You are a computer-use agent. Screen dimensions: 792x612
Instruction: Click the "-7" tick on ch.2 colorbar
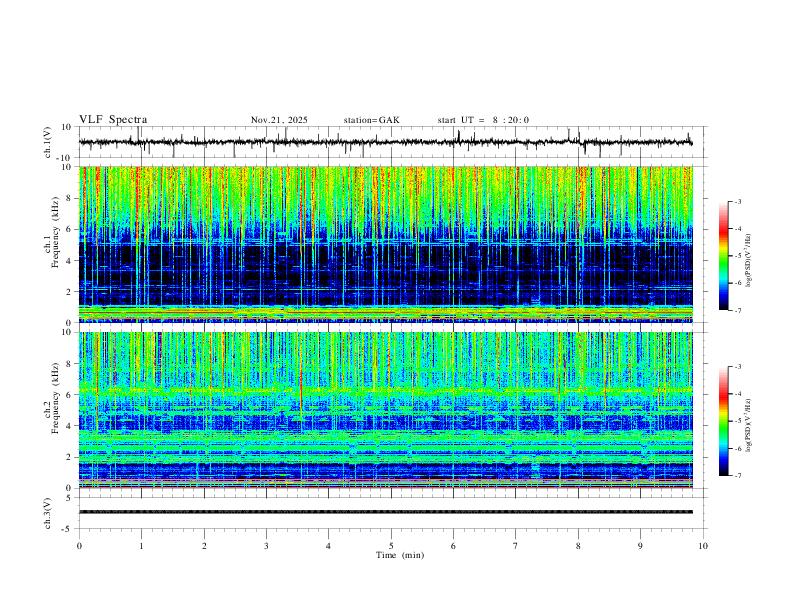coord(737,476)
